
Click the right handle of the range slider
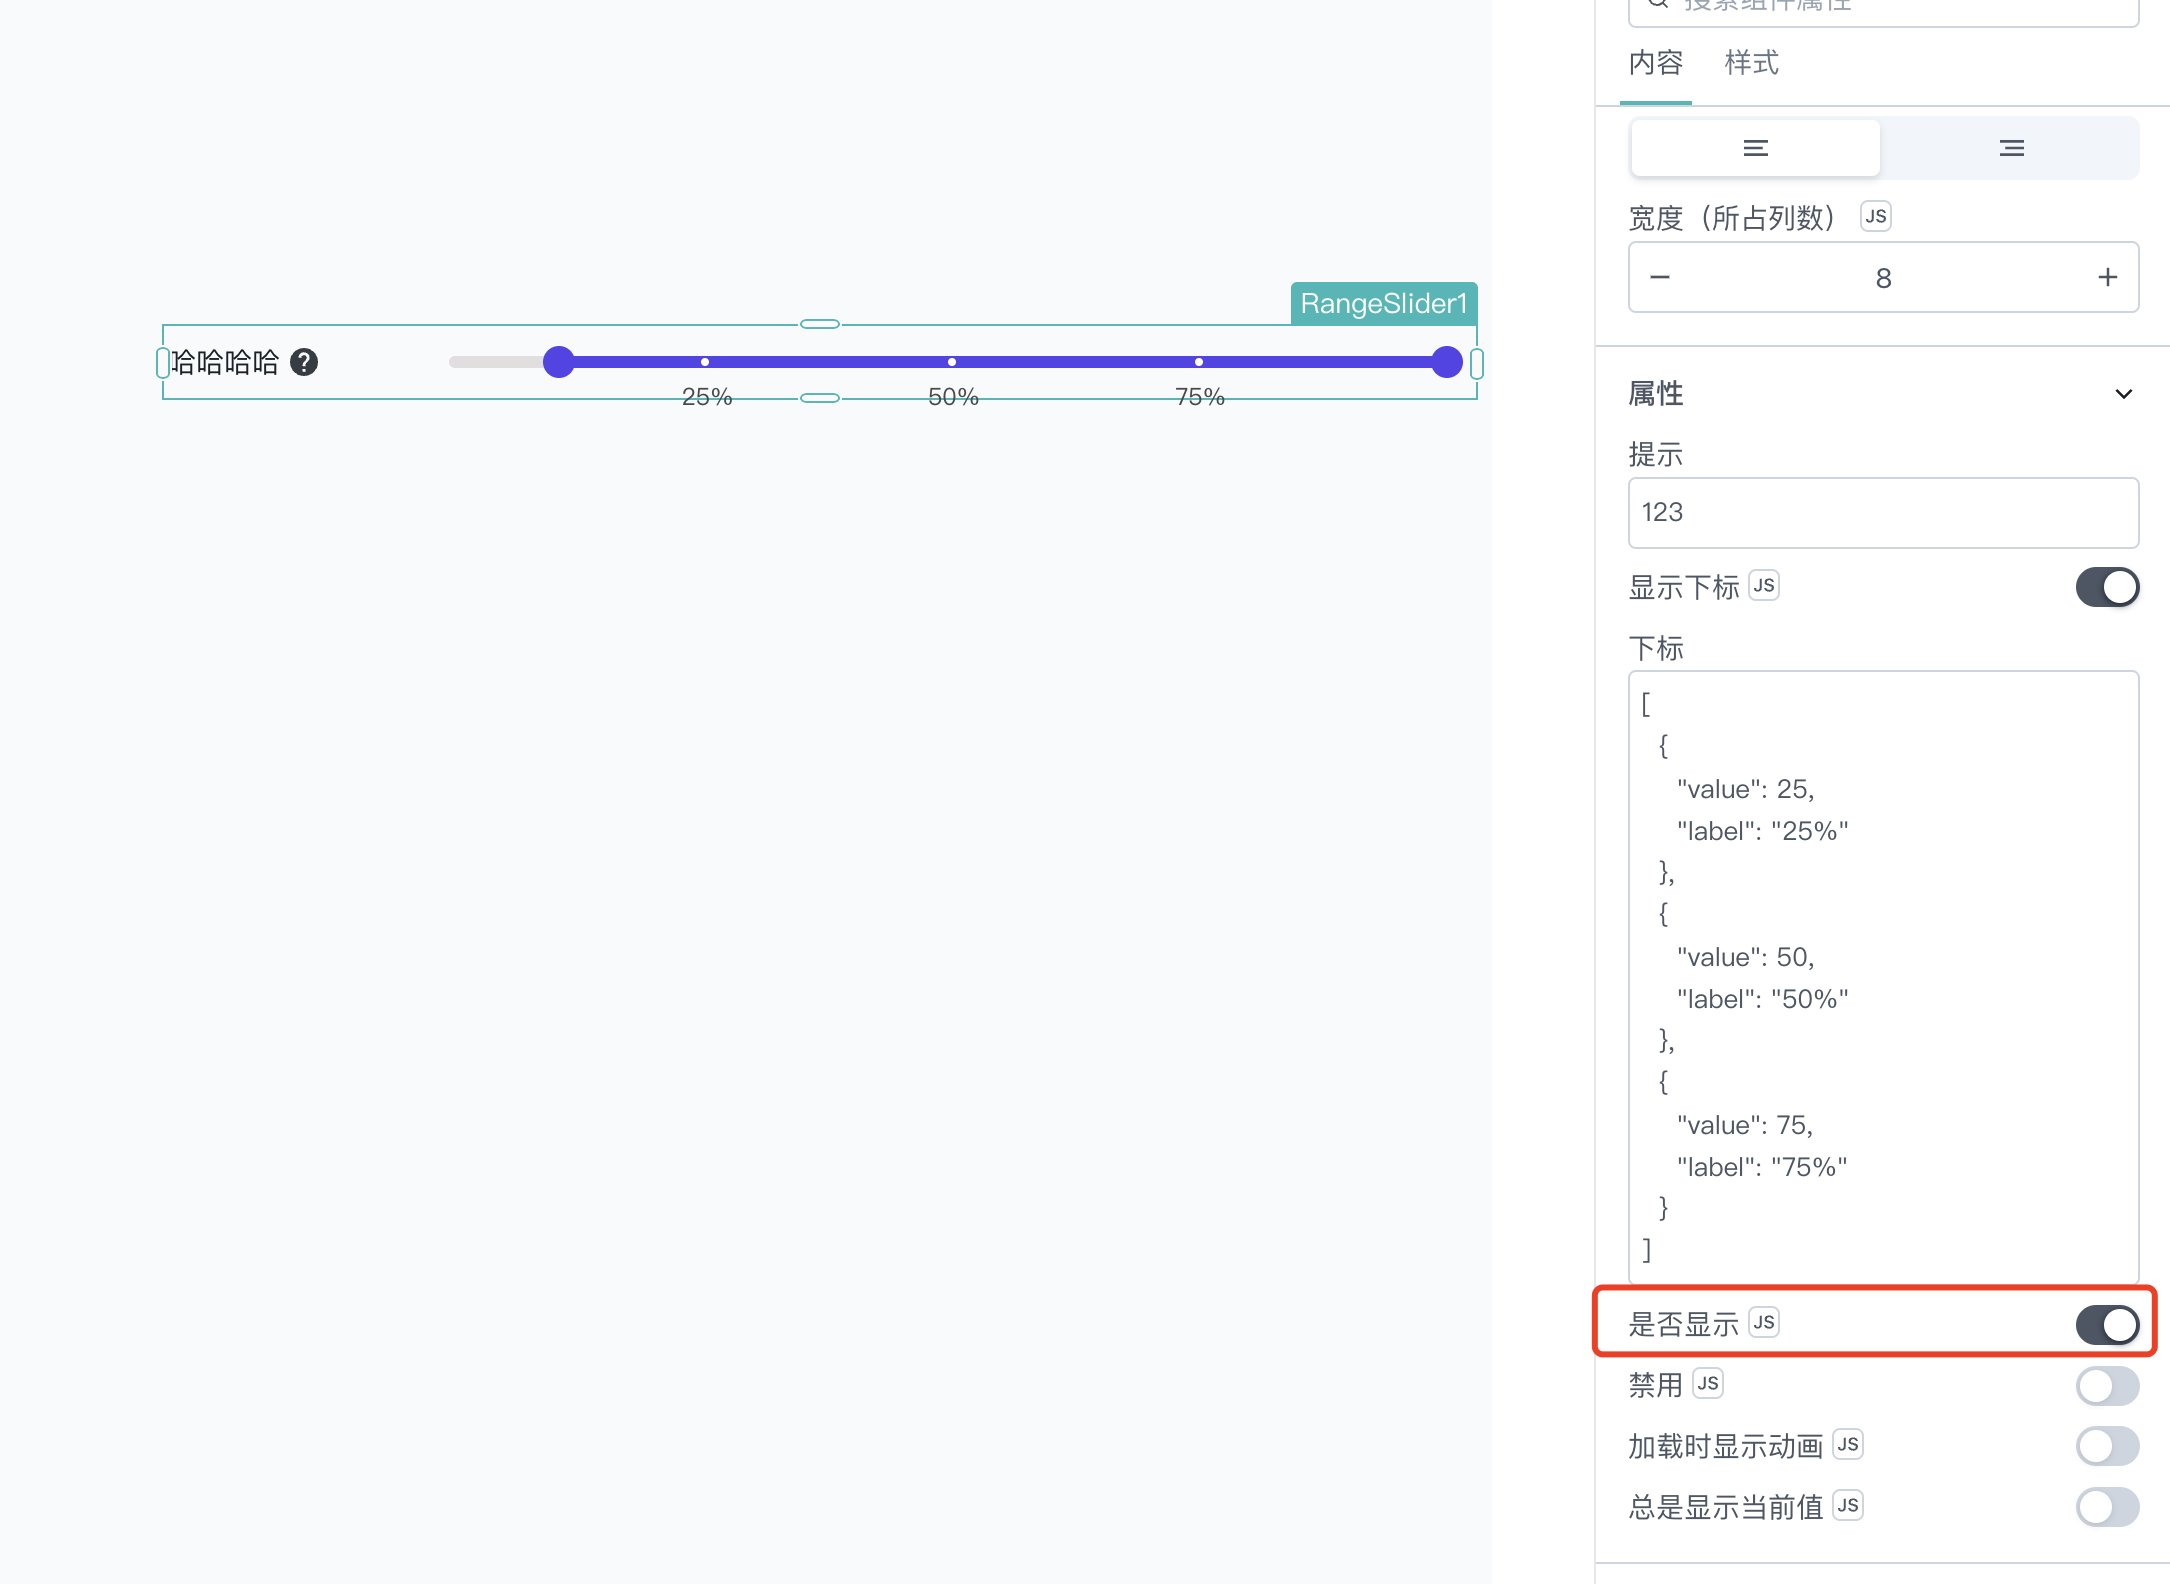pos(1446,362)
